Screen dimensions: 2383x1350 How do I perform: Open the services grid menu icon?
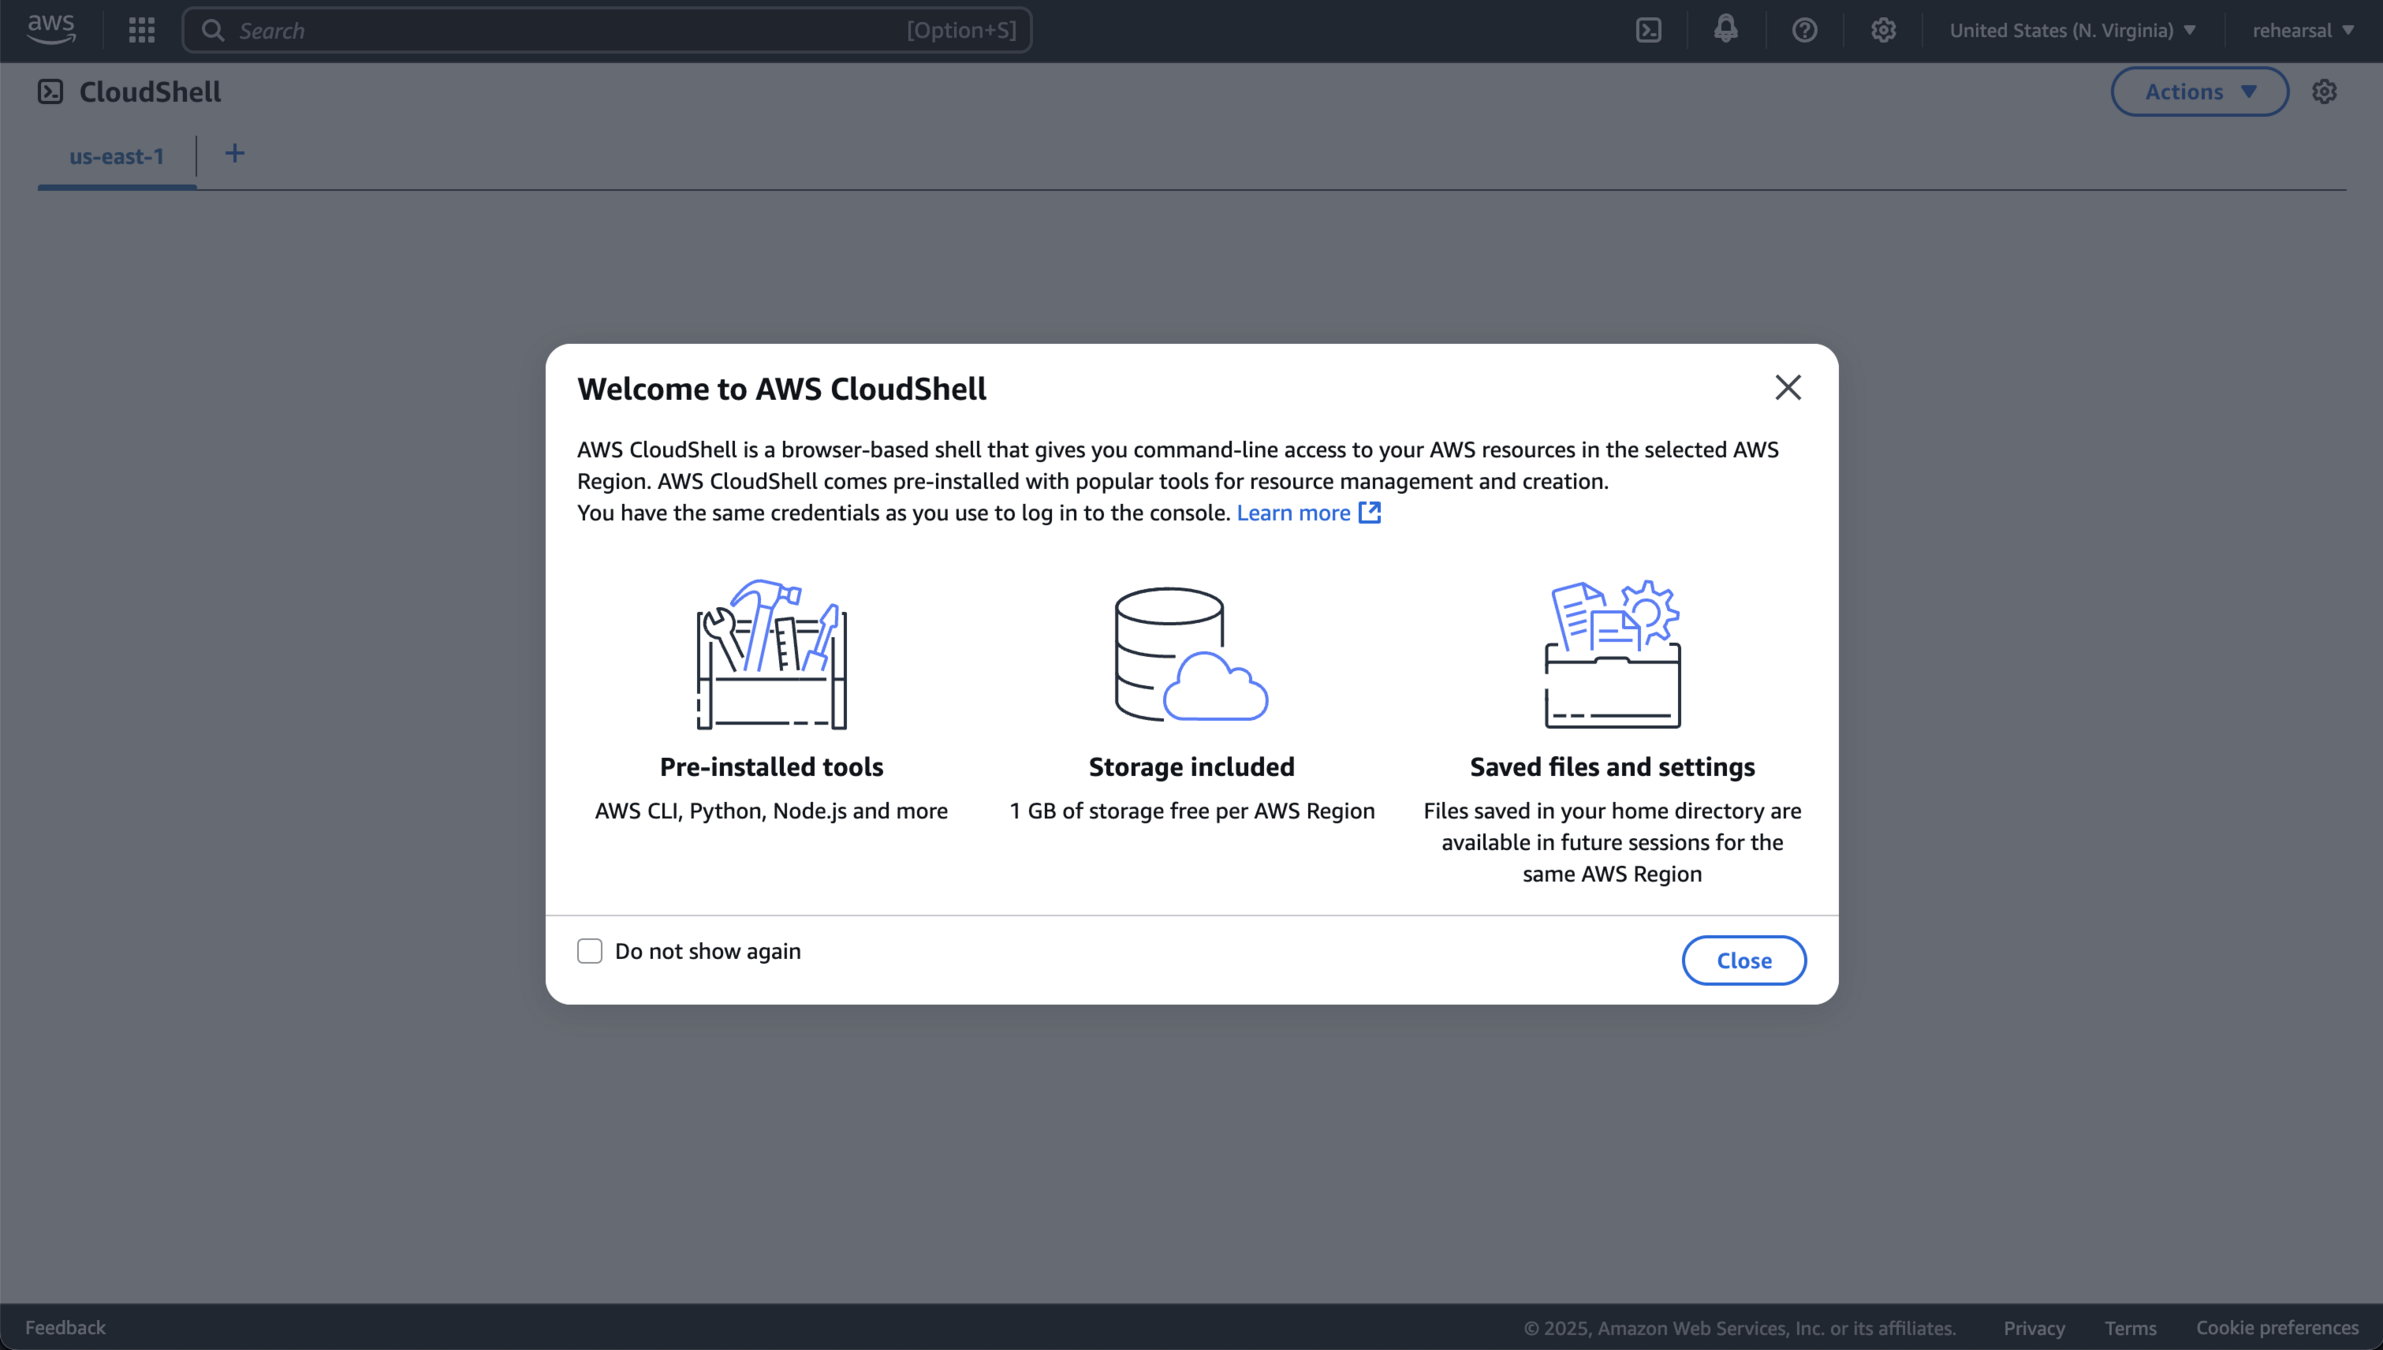[142, 30]
